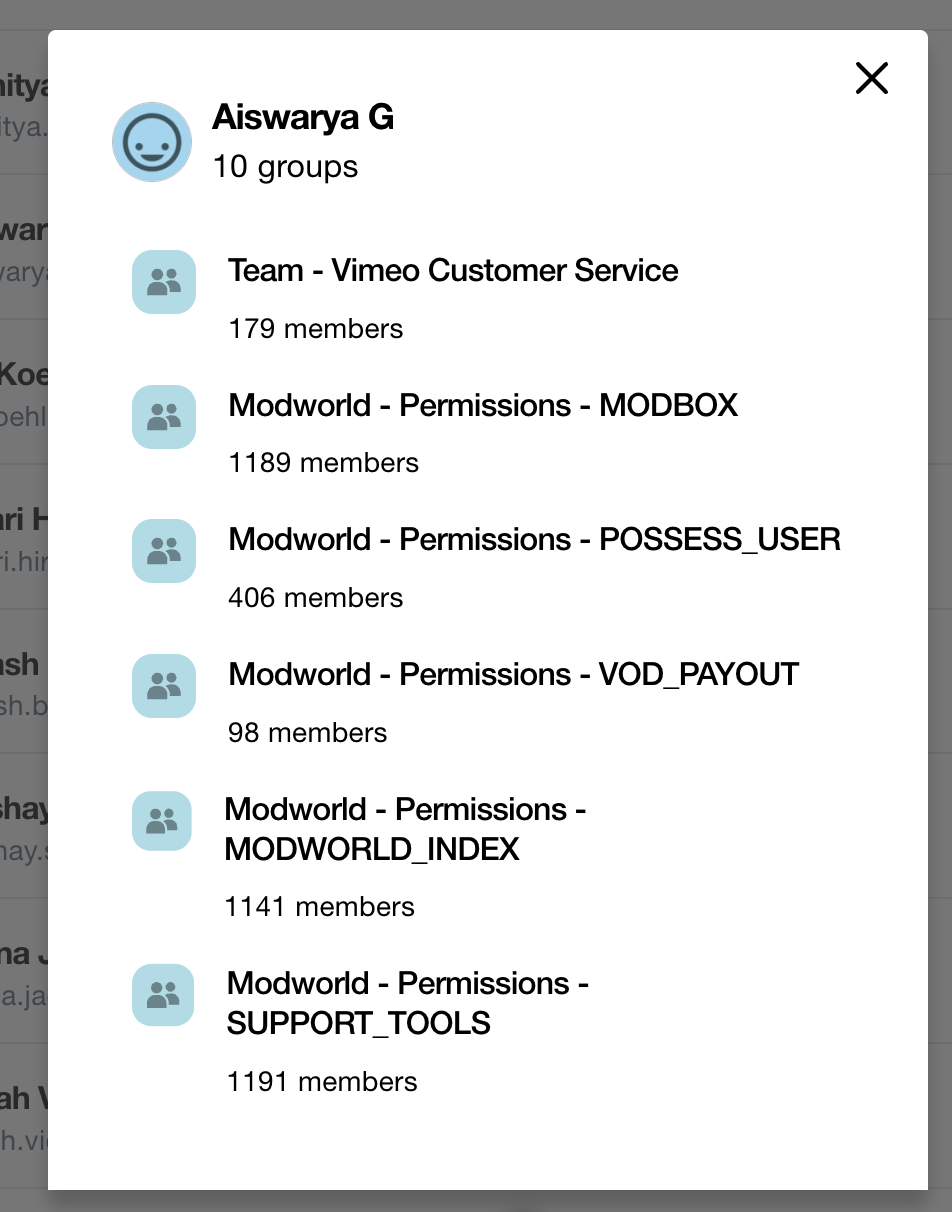Screen dimensions: 952x1212
Task: Click "1189 members" under MODBOX
Action: [x=323, y=463]
